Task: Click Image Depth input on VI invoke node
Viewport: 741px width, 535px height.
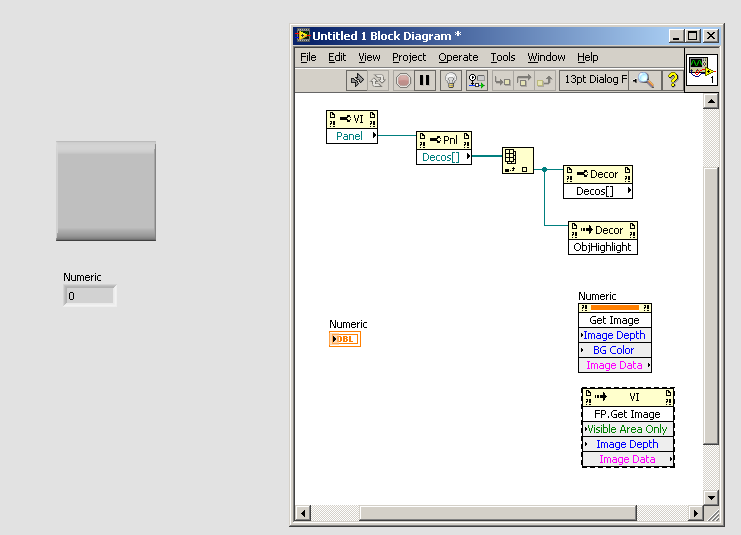Action: (x=628, y=444)
